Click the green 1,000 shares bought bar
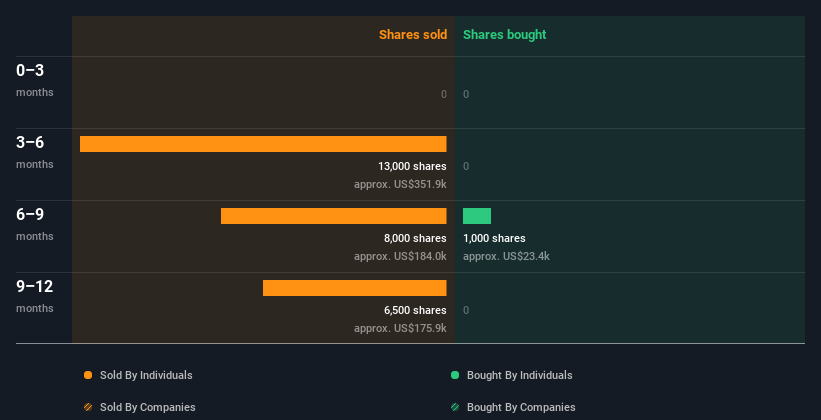 click(x=477, y=216)
